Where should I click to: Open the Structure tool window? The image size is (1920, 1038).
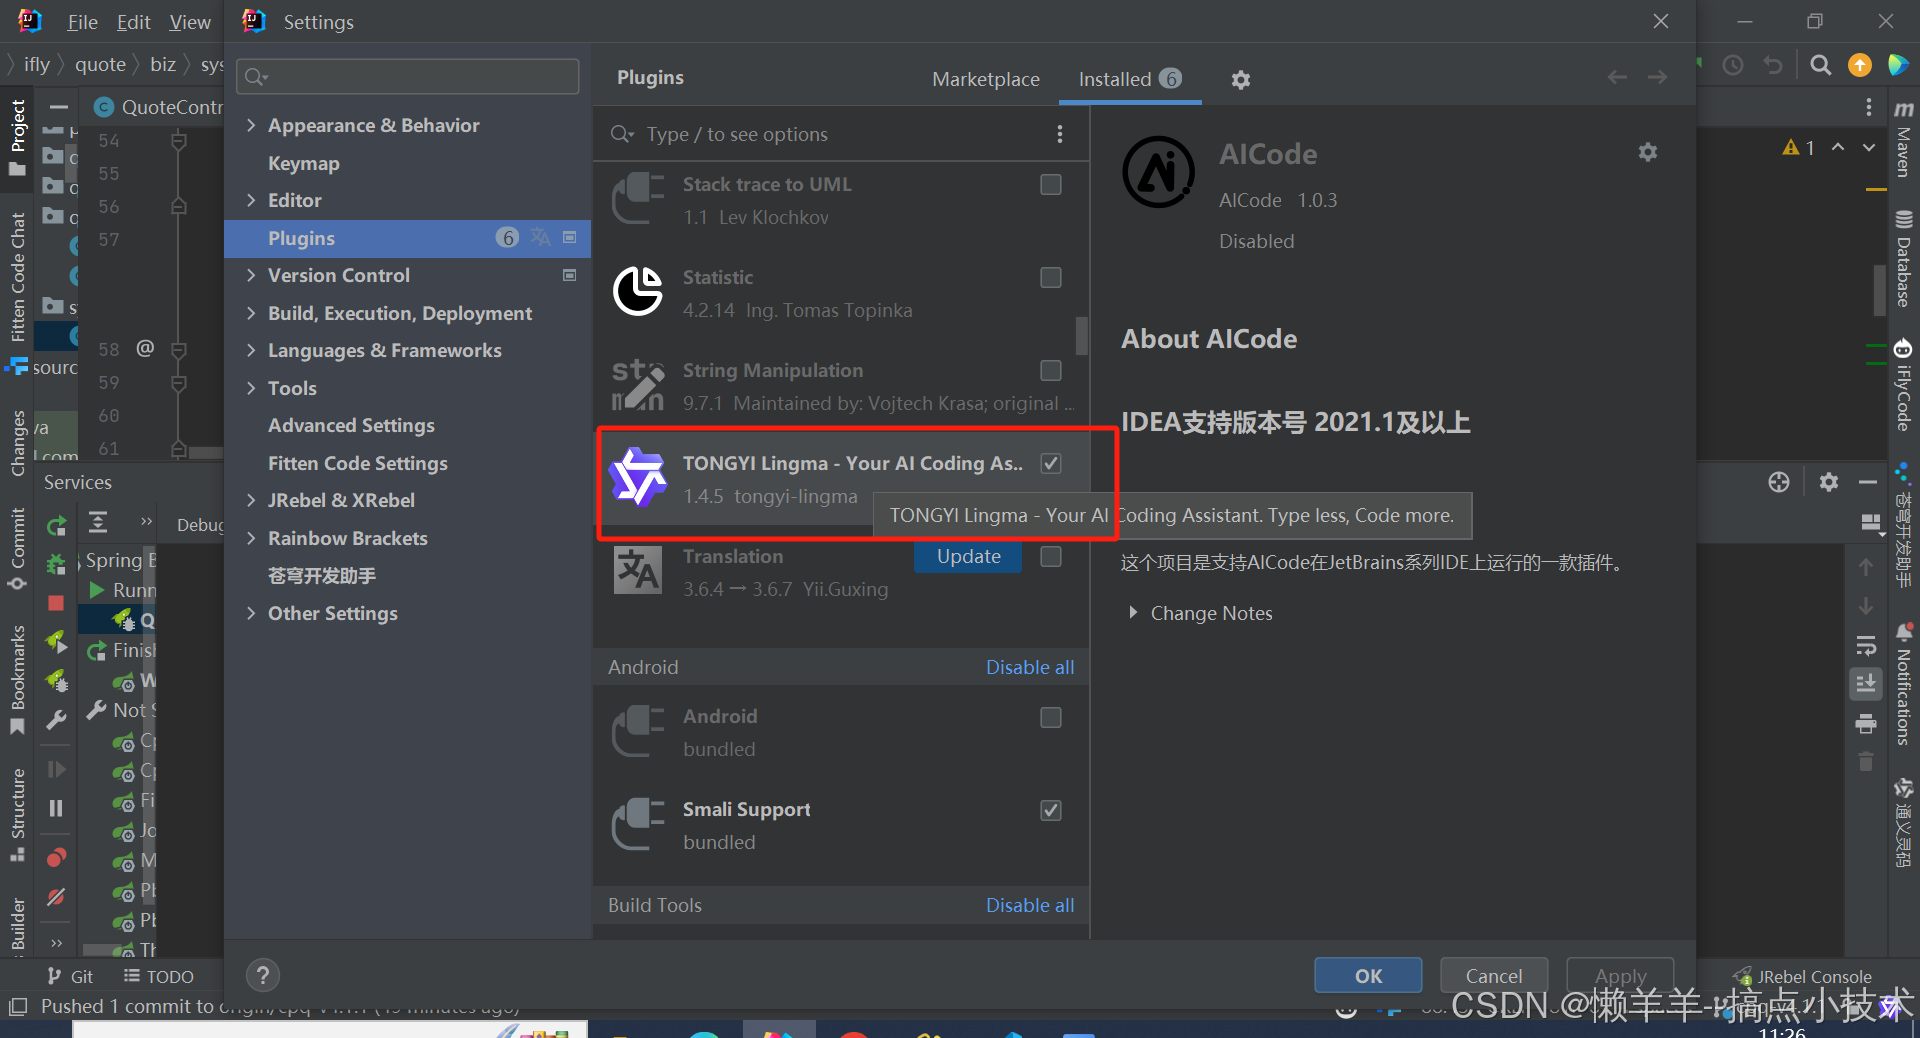(x=17, y=814)
